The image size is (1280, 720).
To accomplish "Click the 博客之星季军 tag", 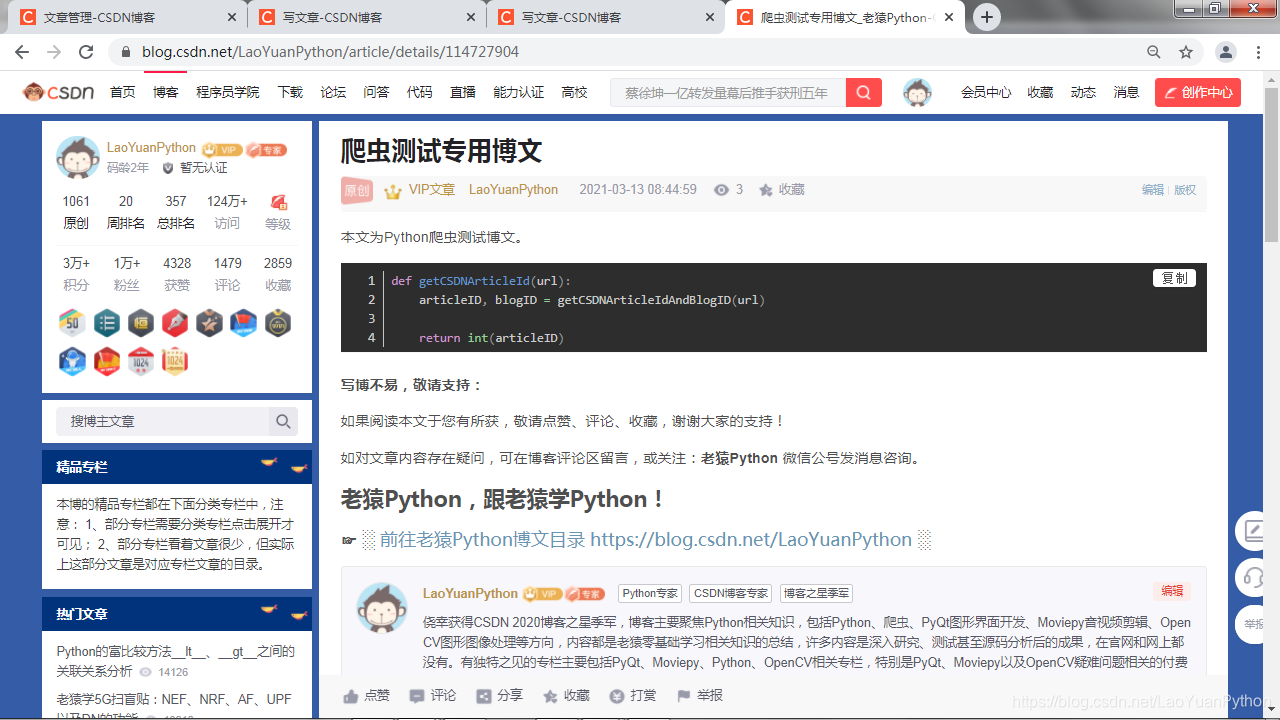I will point(816,593).
